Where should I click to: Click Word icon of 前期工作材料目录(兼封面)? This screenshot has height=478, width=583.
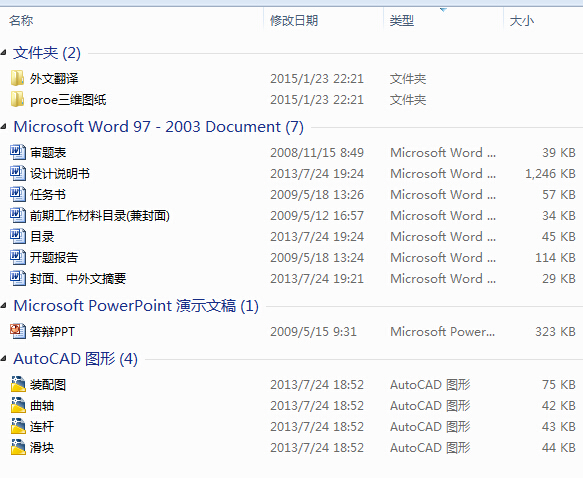pyautogui.click(x=17, y=216)
